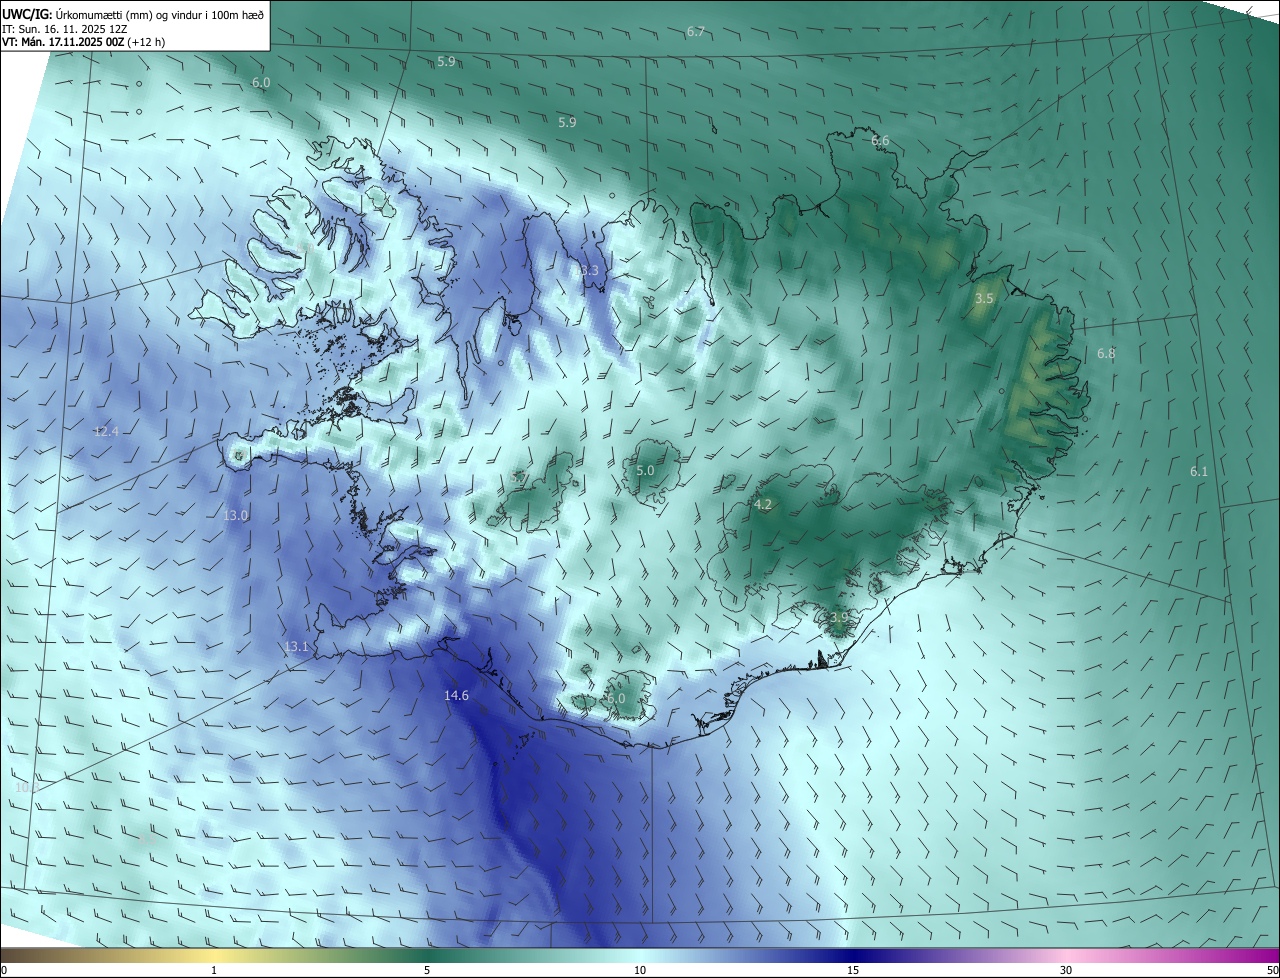Viewport: 1280px width, 978px height.
Task: Click the UWC/IG title line in the header box
Action: (x=133, y=14)
